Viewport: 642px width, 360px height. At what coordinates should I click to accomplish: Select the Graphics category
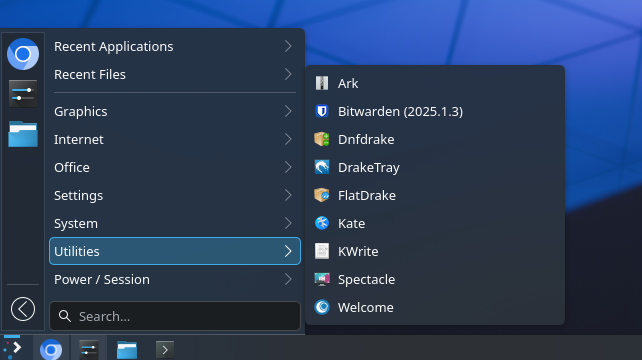pos(175,111)
